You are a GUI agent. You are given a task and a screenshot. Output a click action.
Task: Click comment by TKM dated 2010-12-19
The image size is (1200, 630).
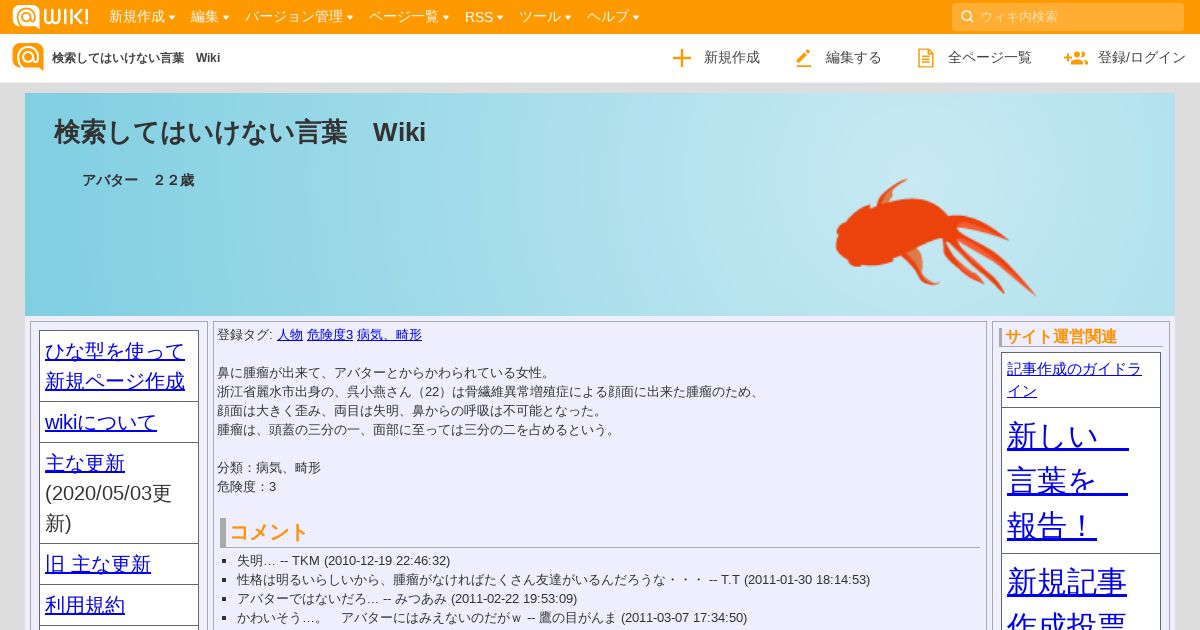[343, 561]
